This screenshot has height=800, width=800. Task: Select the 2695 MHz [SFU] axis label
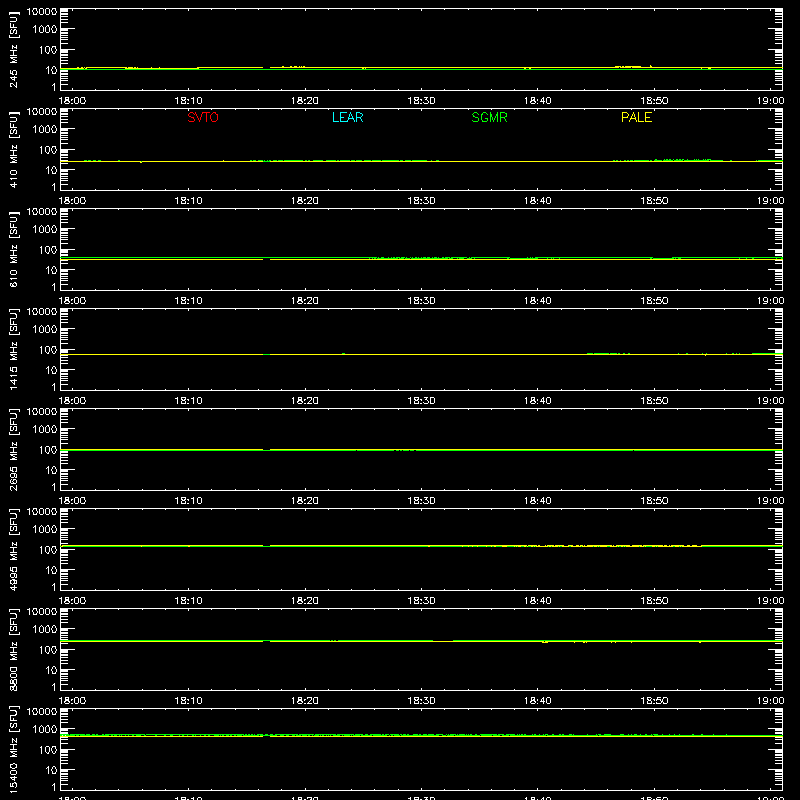(x=13, y=449)
